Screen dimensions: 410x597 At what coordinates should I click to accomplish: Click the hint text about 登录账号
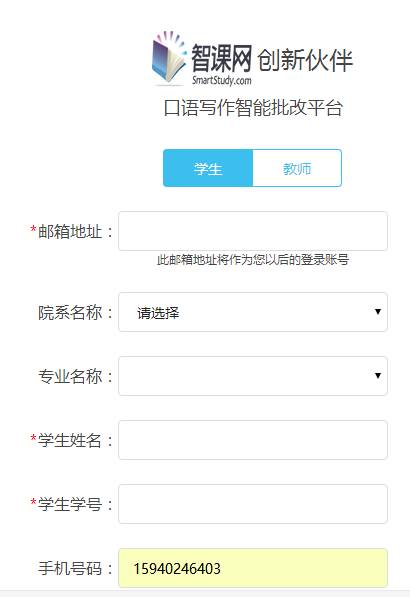click(x=253, y=260)
